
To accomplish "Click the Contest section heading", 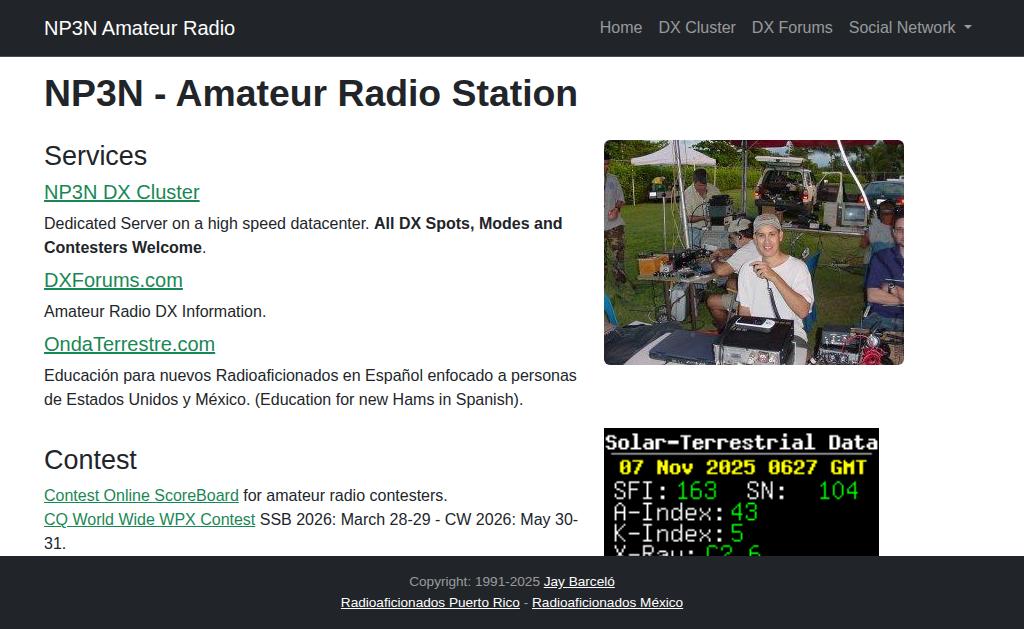I will tap(90, 460).
